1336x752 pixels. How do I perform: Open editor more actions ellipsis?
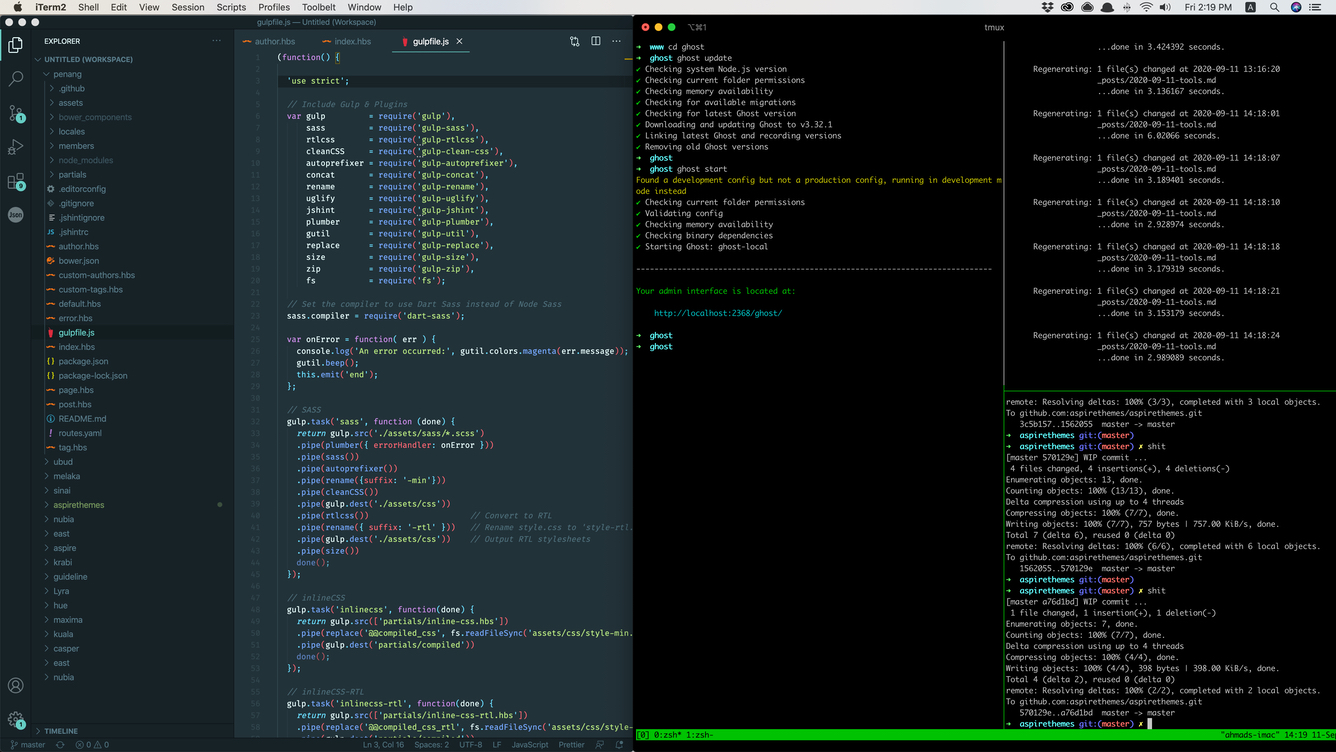tap(617, 41)
